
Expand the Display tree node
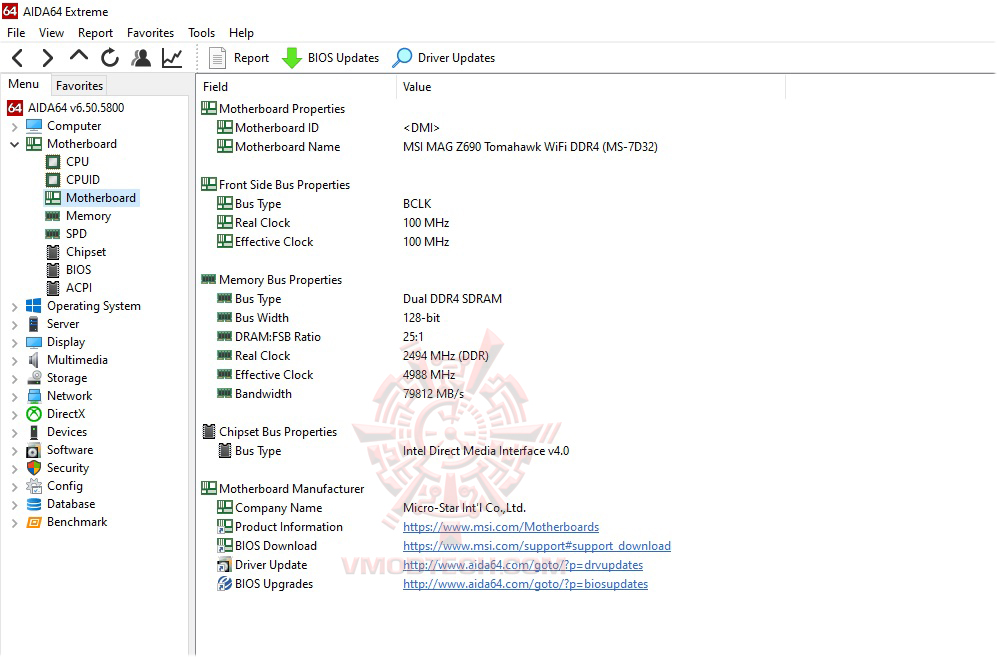(14, 342)
